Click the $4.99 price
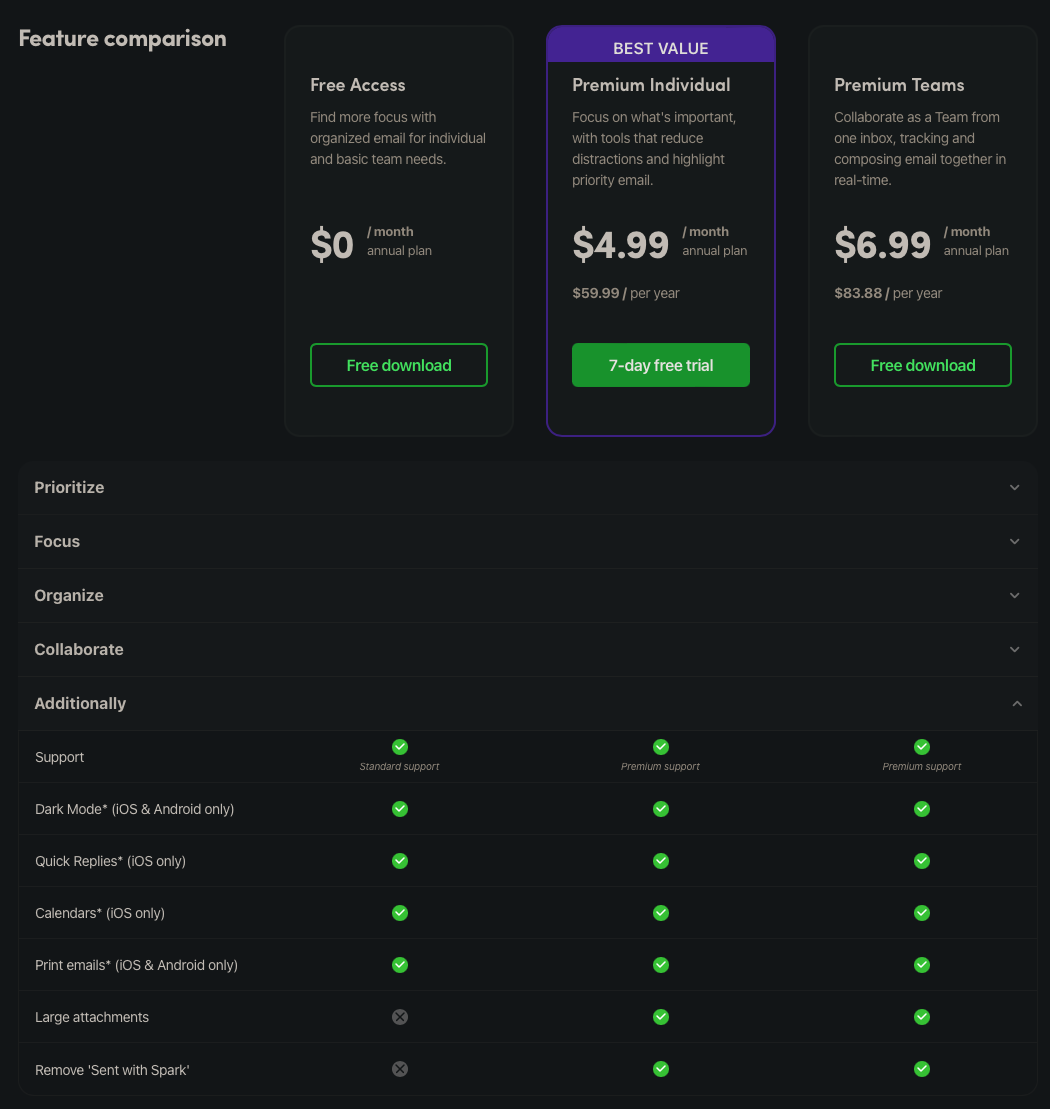The image size is (1050, 1109). point(620,245)
